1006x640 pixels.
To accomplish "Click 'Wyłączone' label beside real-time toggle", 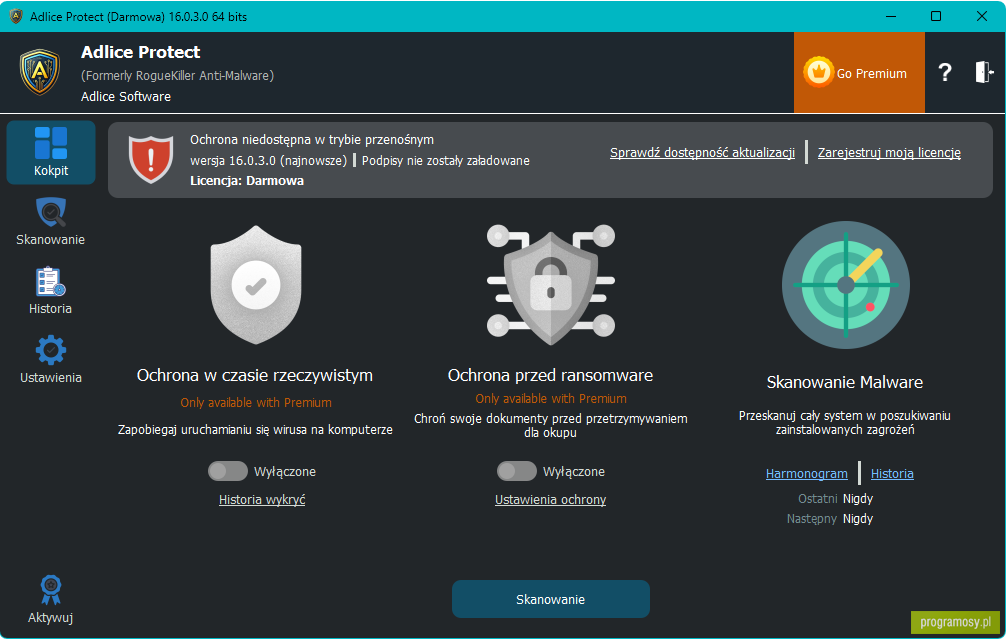I will click(x=285, y=472).
